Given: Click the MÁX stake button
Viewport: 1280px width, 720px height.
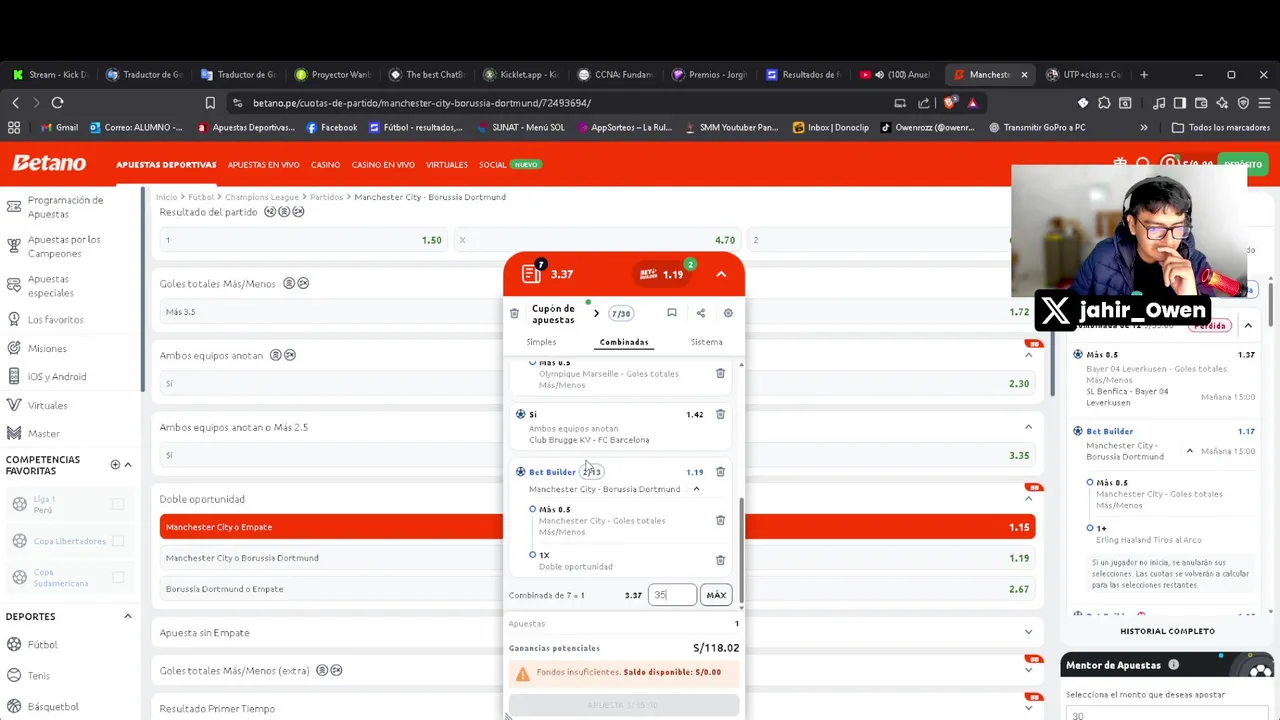Looking at the screenshot, I should click(x=716, y=595).
